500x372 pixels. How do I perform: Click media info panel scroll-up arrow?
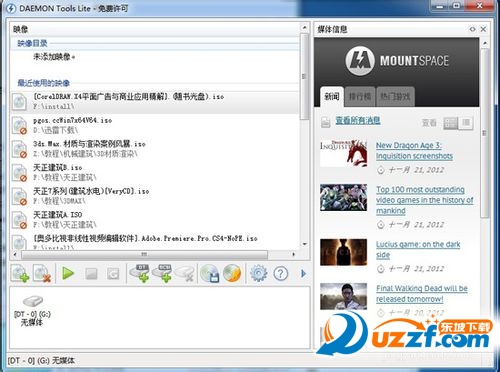pyautogui.click(x=485, y=43)
